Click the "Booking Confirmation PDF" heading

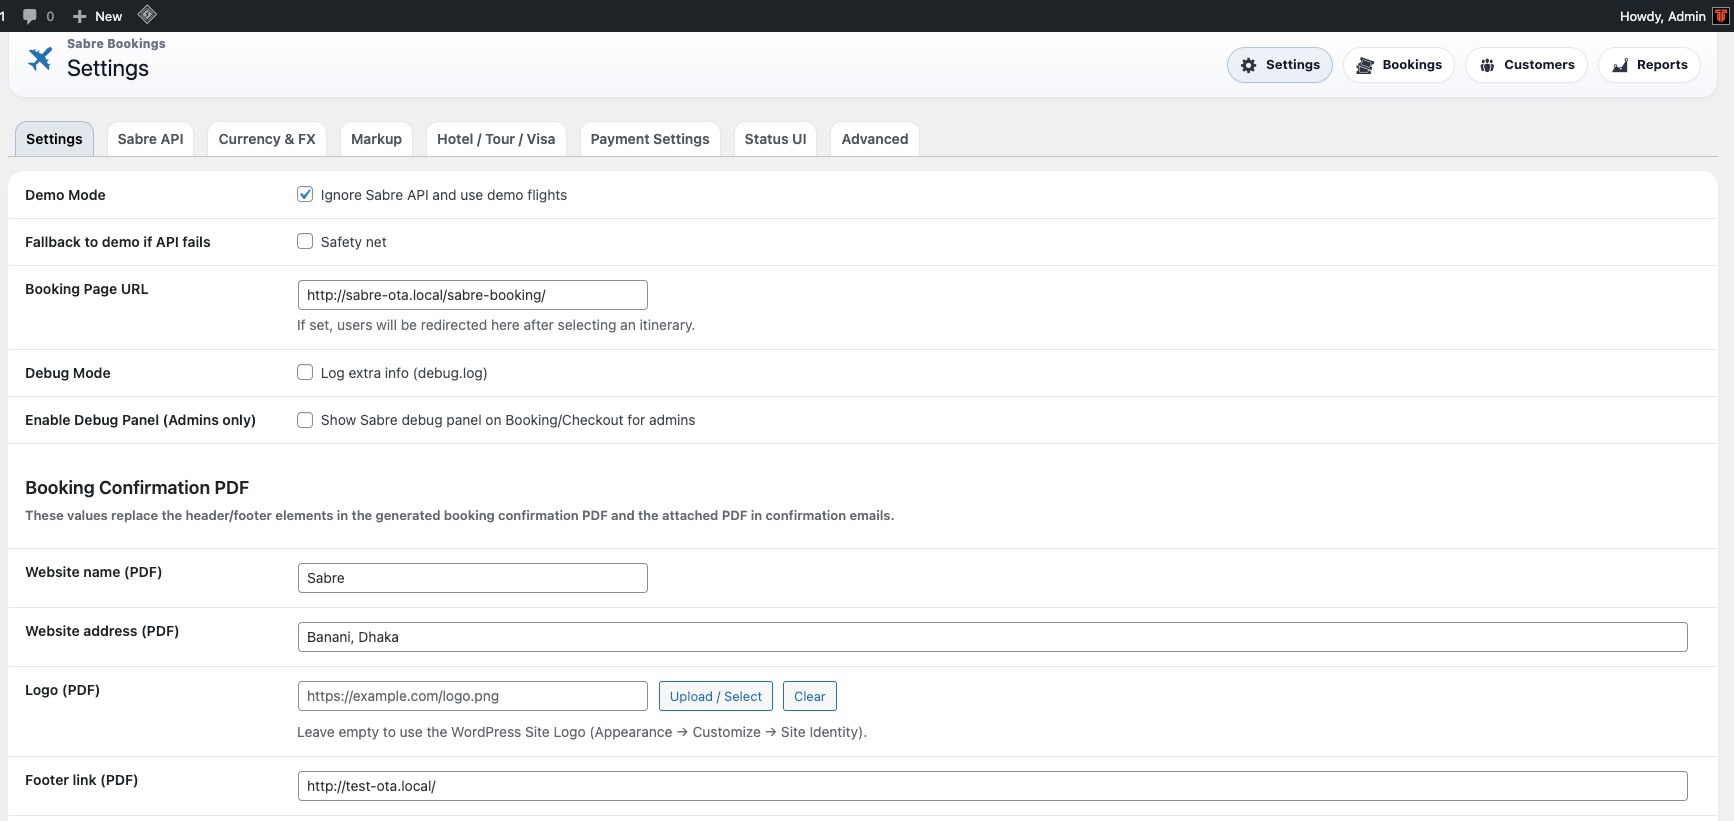tap(137, 488)
